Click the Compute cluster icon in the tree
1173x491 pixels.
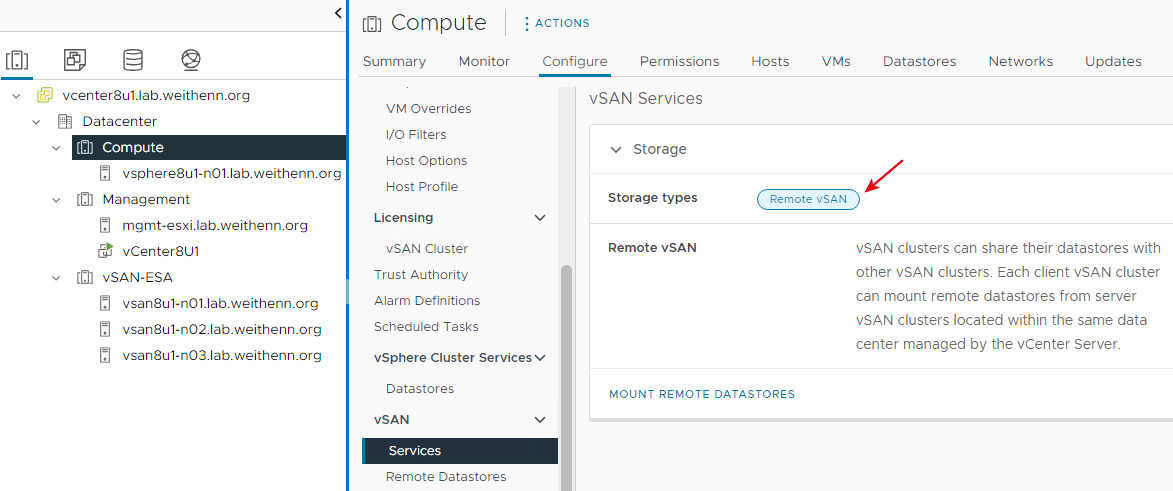pyautogui.click(x=85, y=147)
